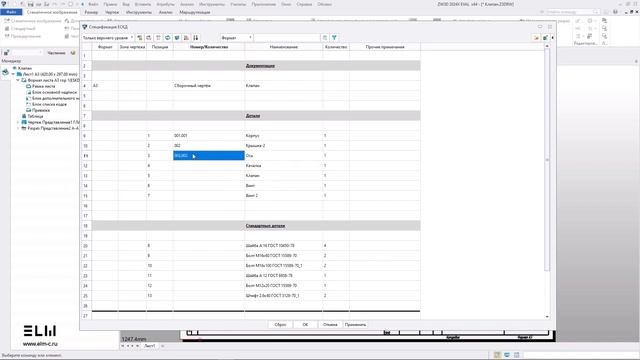This screenshot has width=640, height=360.
Task: Click the 'Сборочный чертёж' cell
Action: coord(209,86)
